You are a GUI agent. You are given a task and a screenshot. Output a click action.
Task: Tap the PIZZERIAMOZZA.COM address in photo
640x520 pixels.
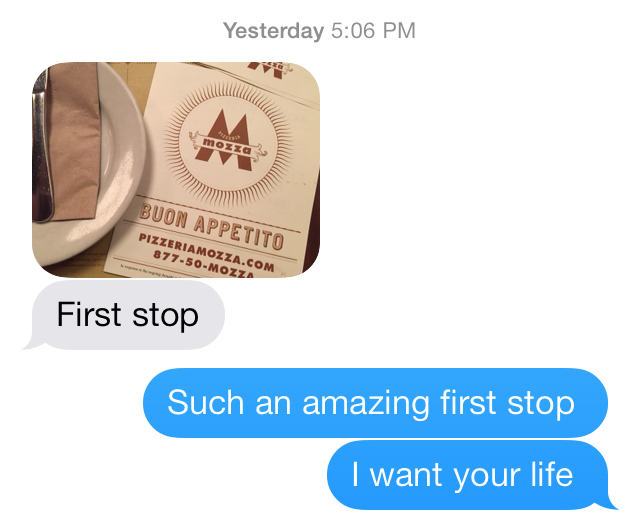[206, 251]
